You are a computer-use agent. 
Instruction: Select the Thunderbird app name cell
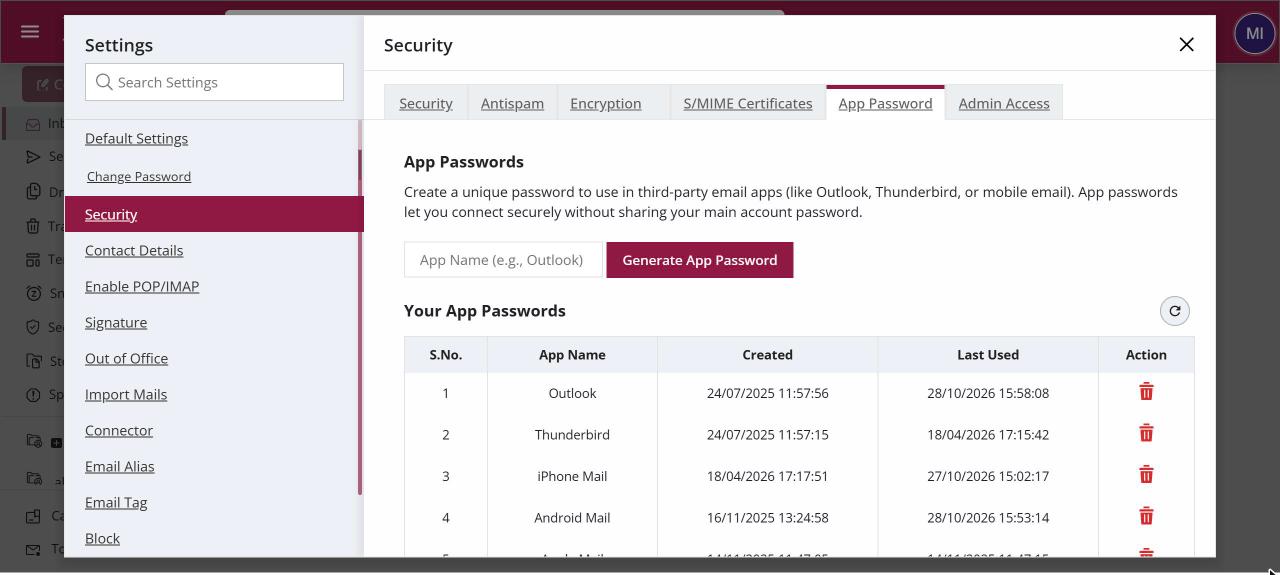point(572,435)
